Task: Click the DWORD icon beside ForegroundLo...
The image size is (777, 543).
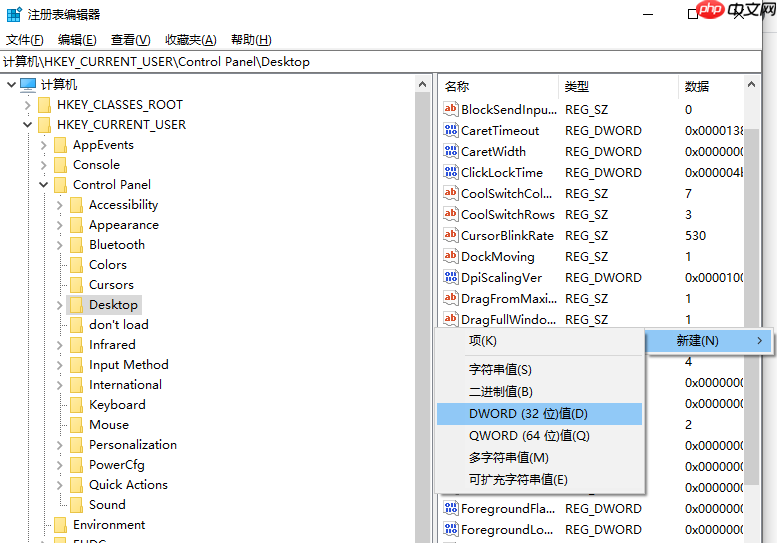Action: [x=450, y=529]
